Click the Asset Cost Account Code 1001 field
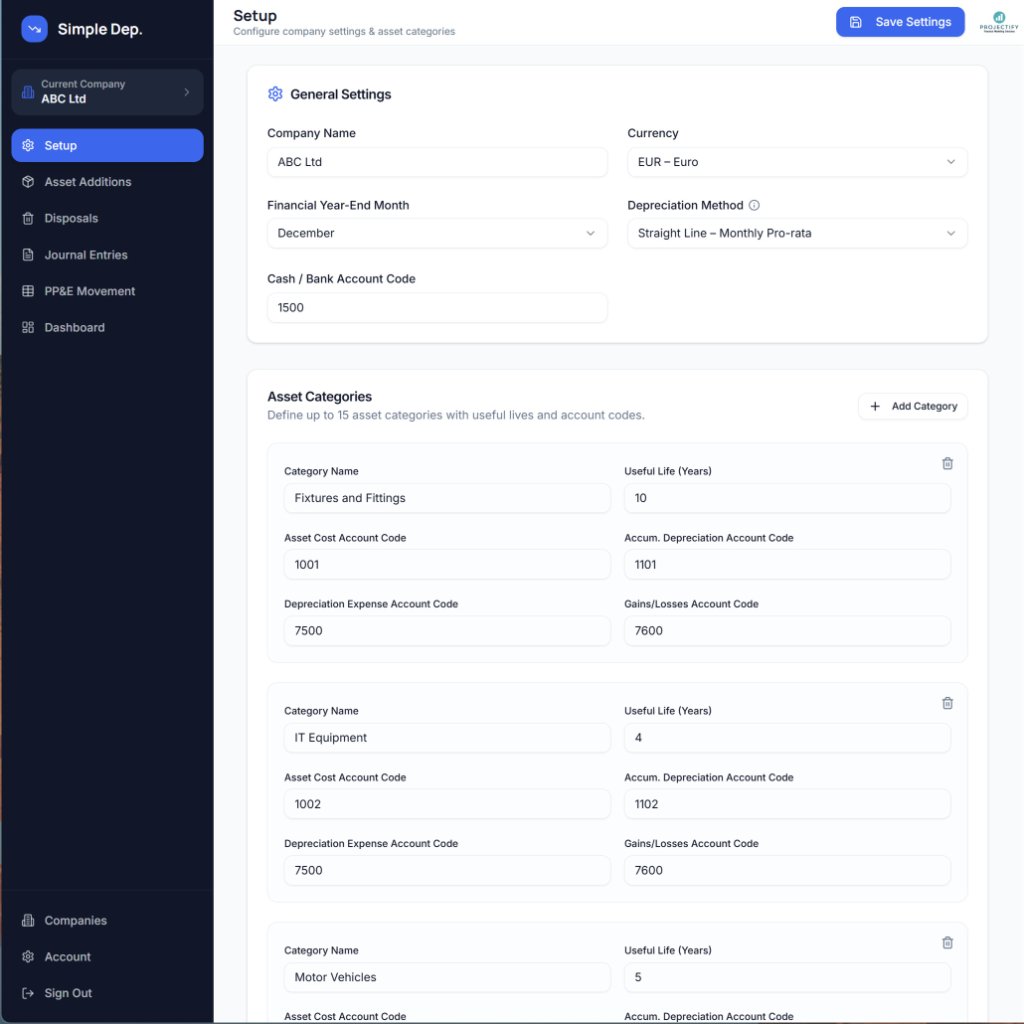Image resolution: width=1024 pixels, height=1024 pixels. click(x=447, y=564)
